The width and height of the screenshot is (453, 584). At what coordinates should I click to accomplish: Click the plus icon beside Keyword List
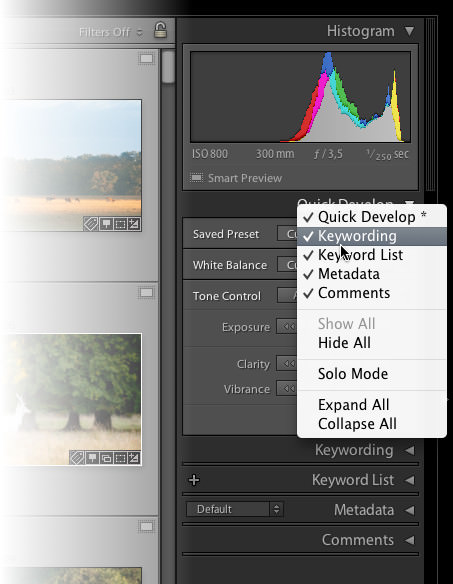click(194, 480)
